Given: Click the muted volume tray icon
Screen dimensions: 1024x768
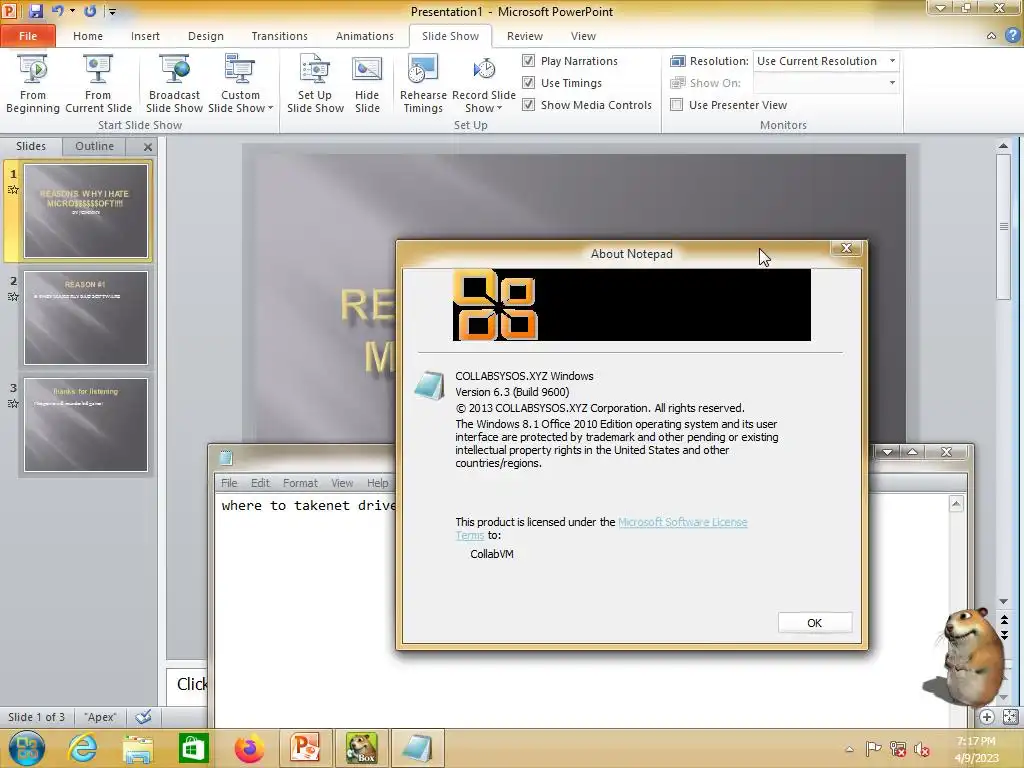Looking at the screenshot, I should coord(921,749).
